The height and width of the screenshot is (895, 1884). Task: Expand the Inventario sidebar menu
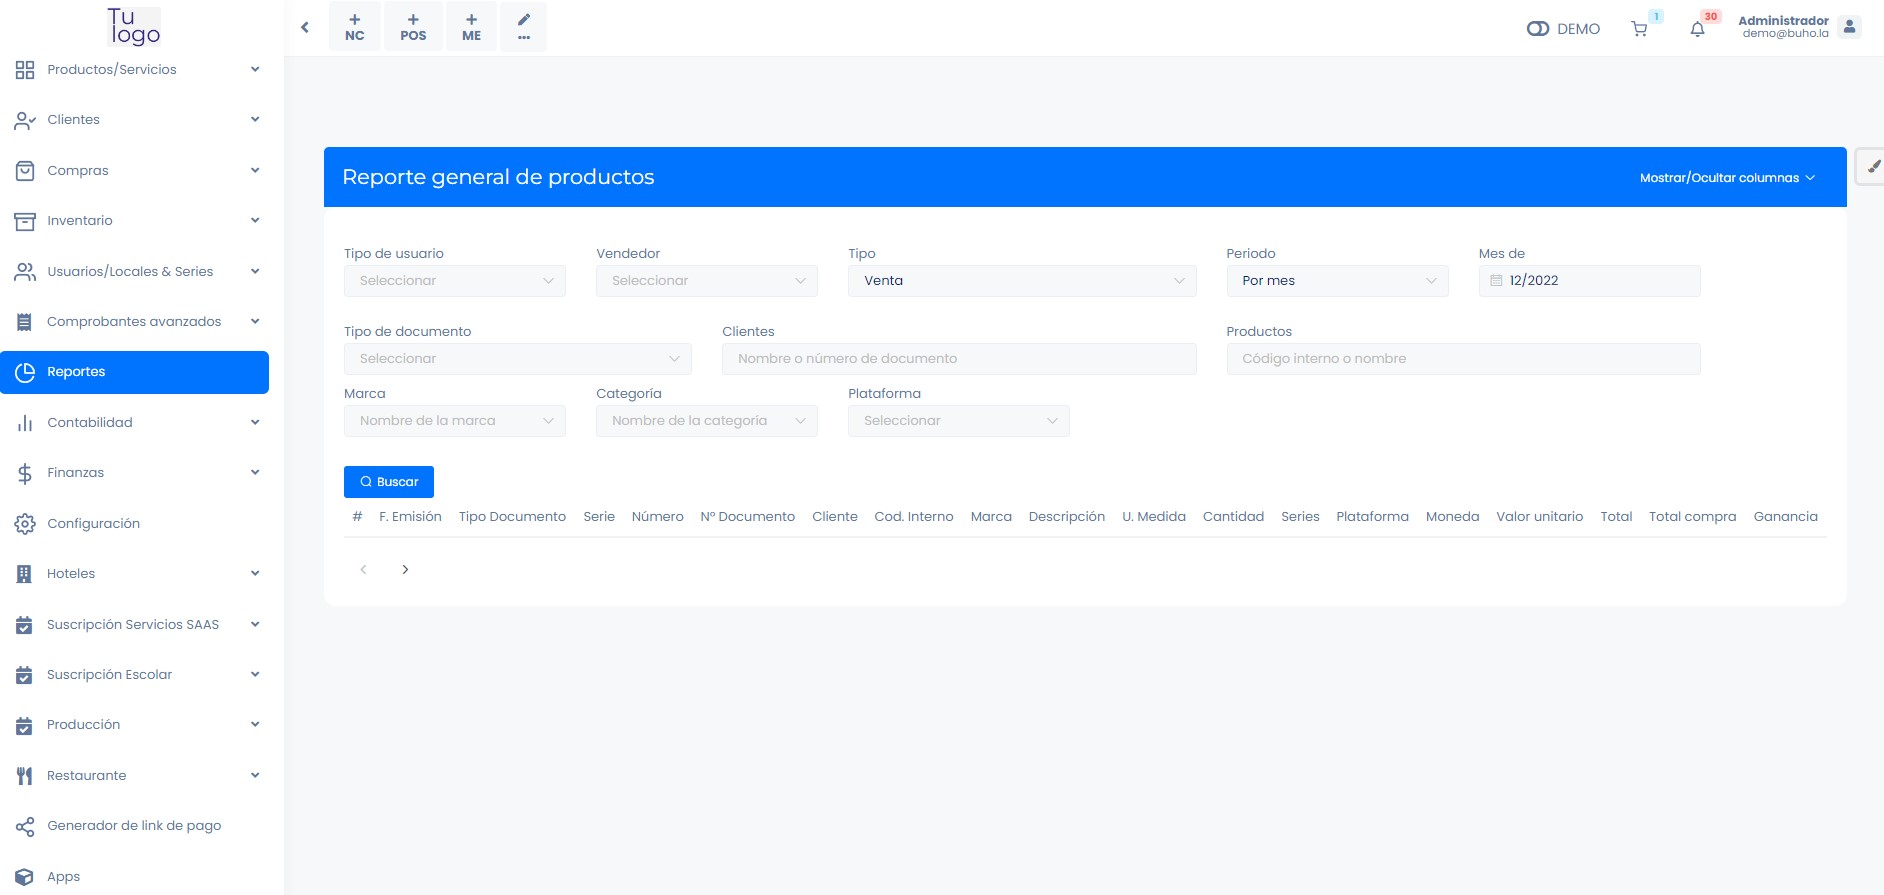click(134, 221)
